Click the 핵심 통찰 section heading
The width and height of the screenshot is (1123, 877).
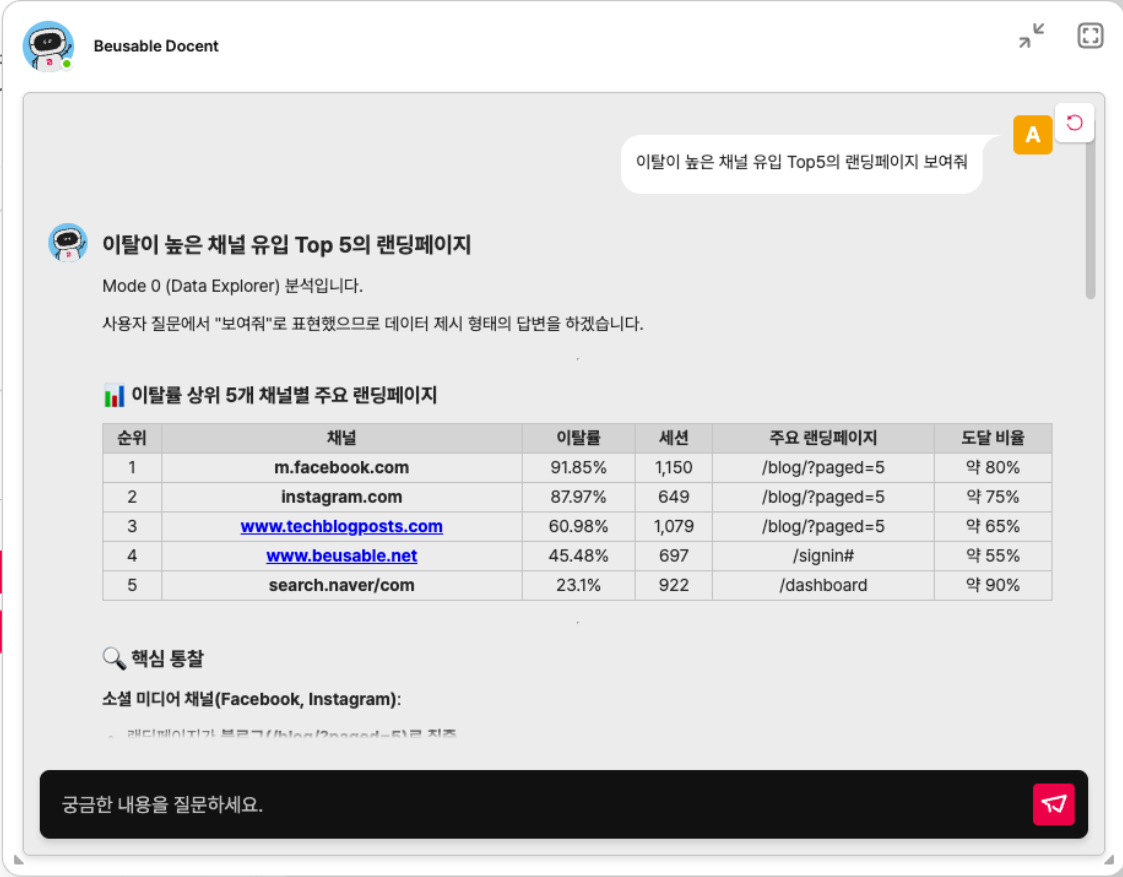167,658
